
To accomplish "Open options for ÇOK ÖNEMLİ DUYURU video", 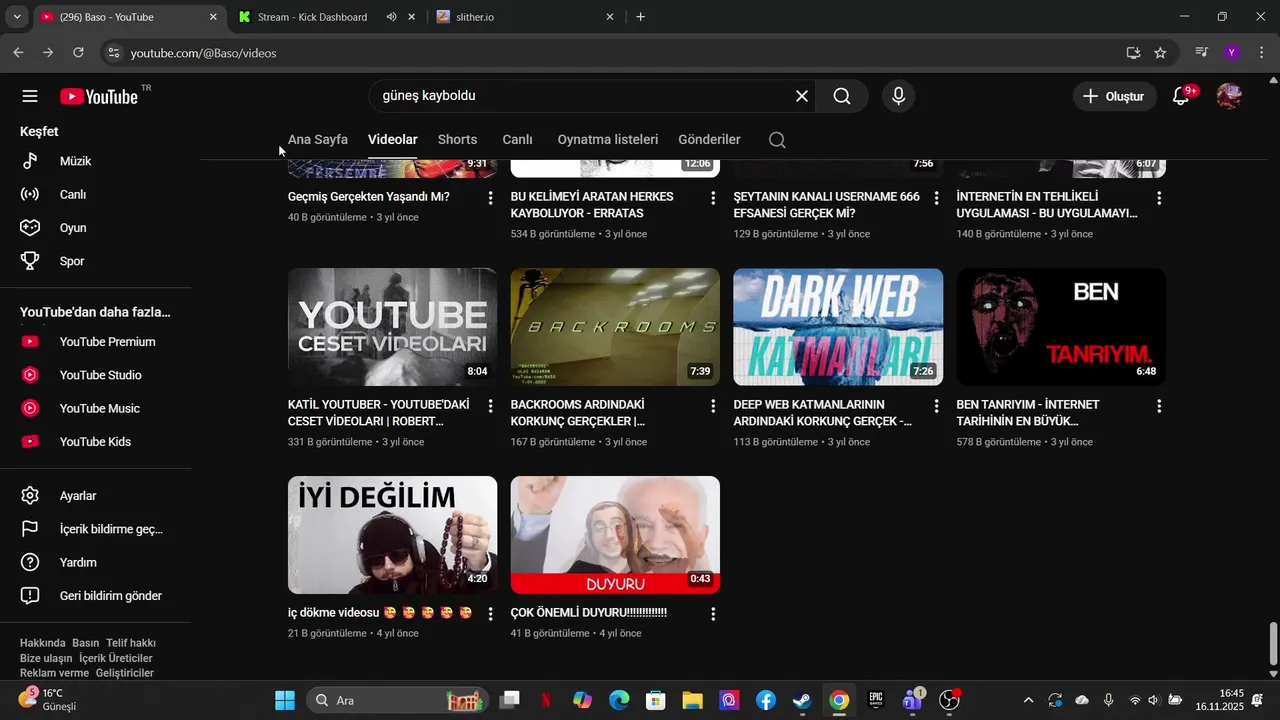I will click(713, 614).
